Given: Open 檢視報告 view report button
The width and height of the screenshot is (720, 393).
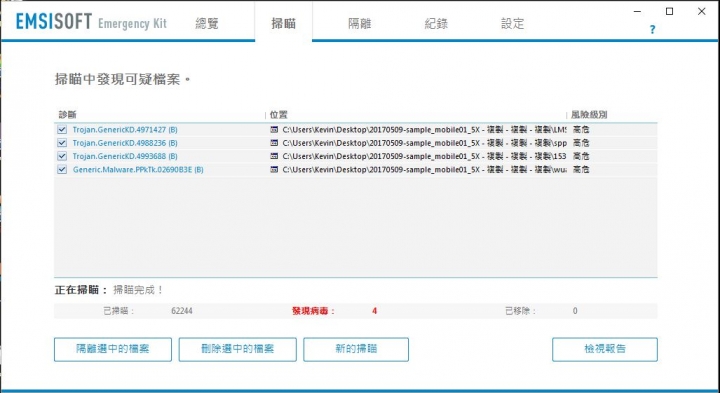Looking at the screenshot, I should tap(605, 349).
